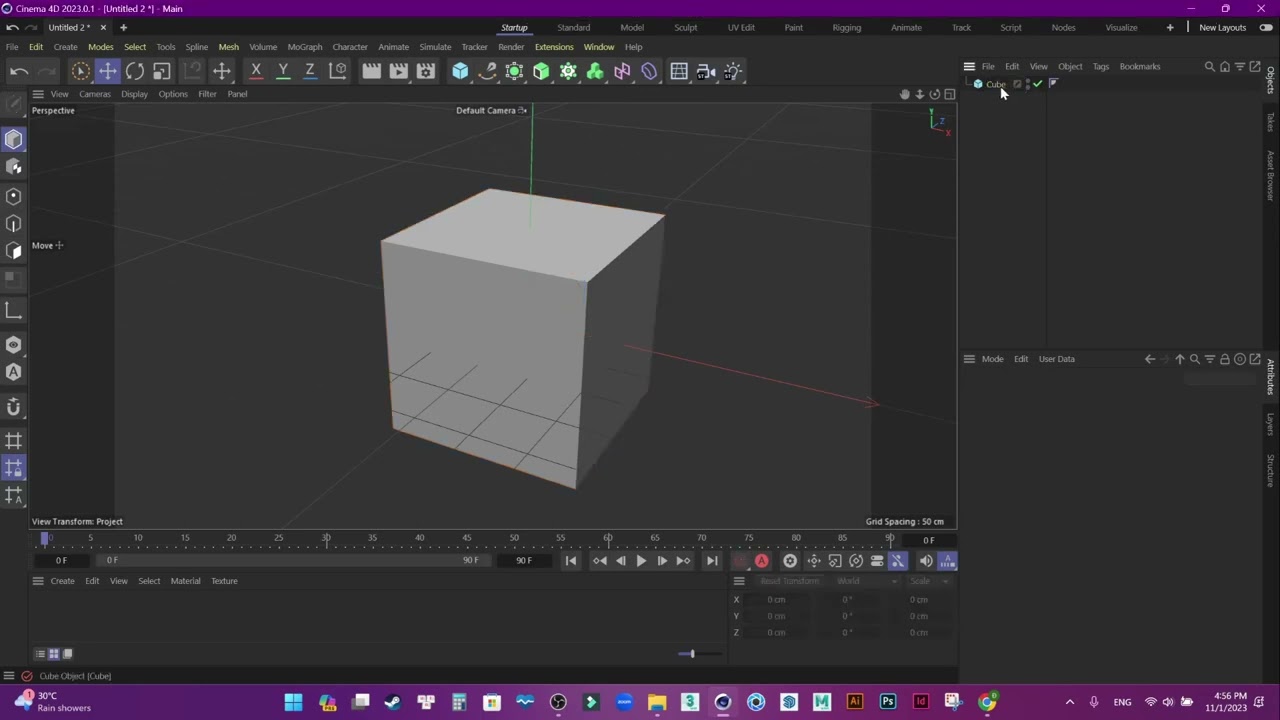Toggle Autokeying red A button

tap(761, 561)
